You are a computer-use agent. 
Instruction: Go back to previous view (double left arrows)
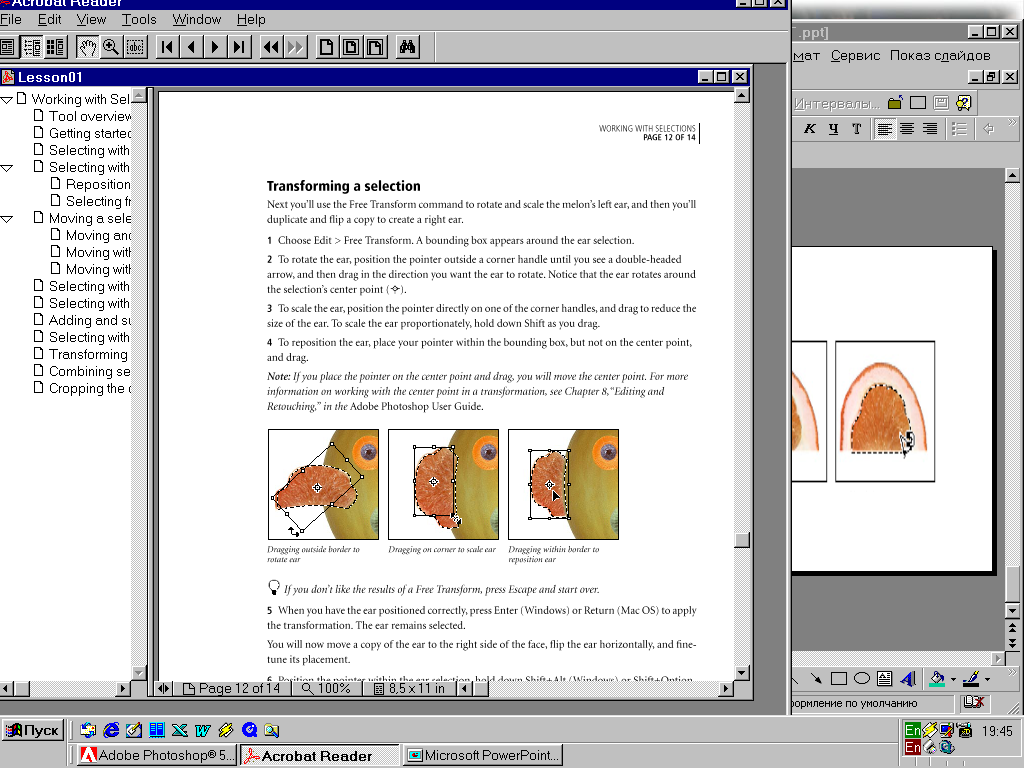click(x=271, y=47)
